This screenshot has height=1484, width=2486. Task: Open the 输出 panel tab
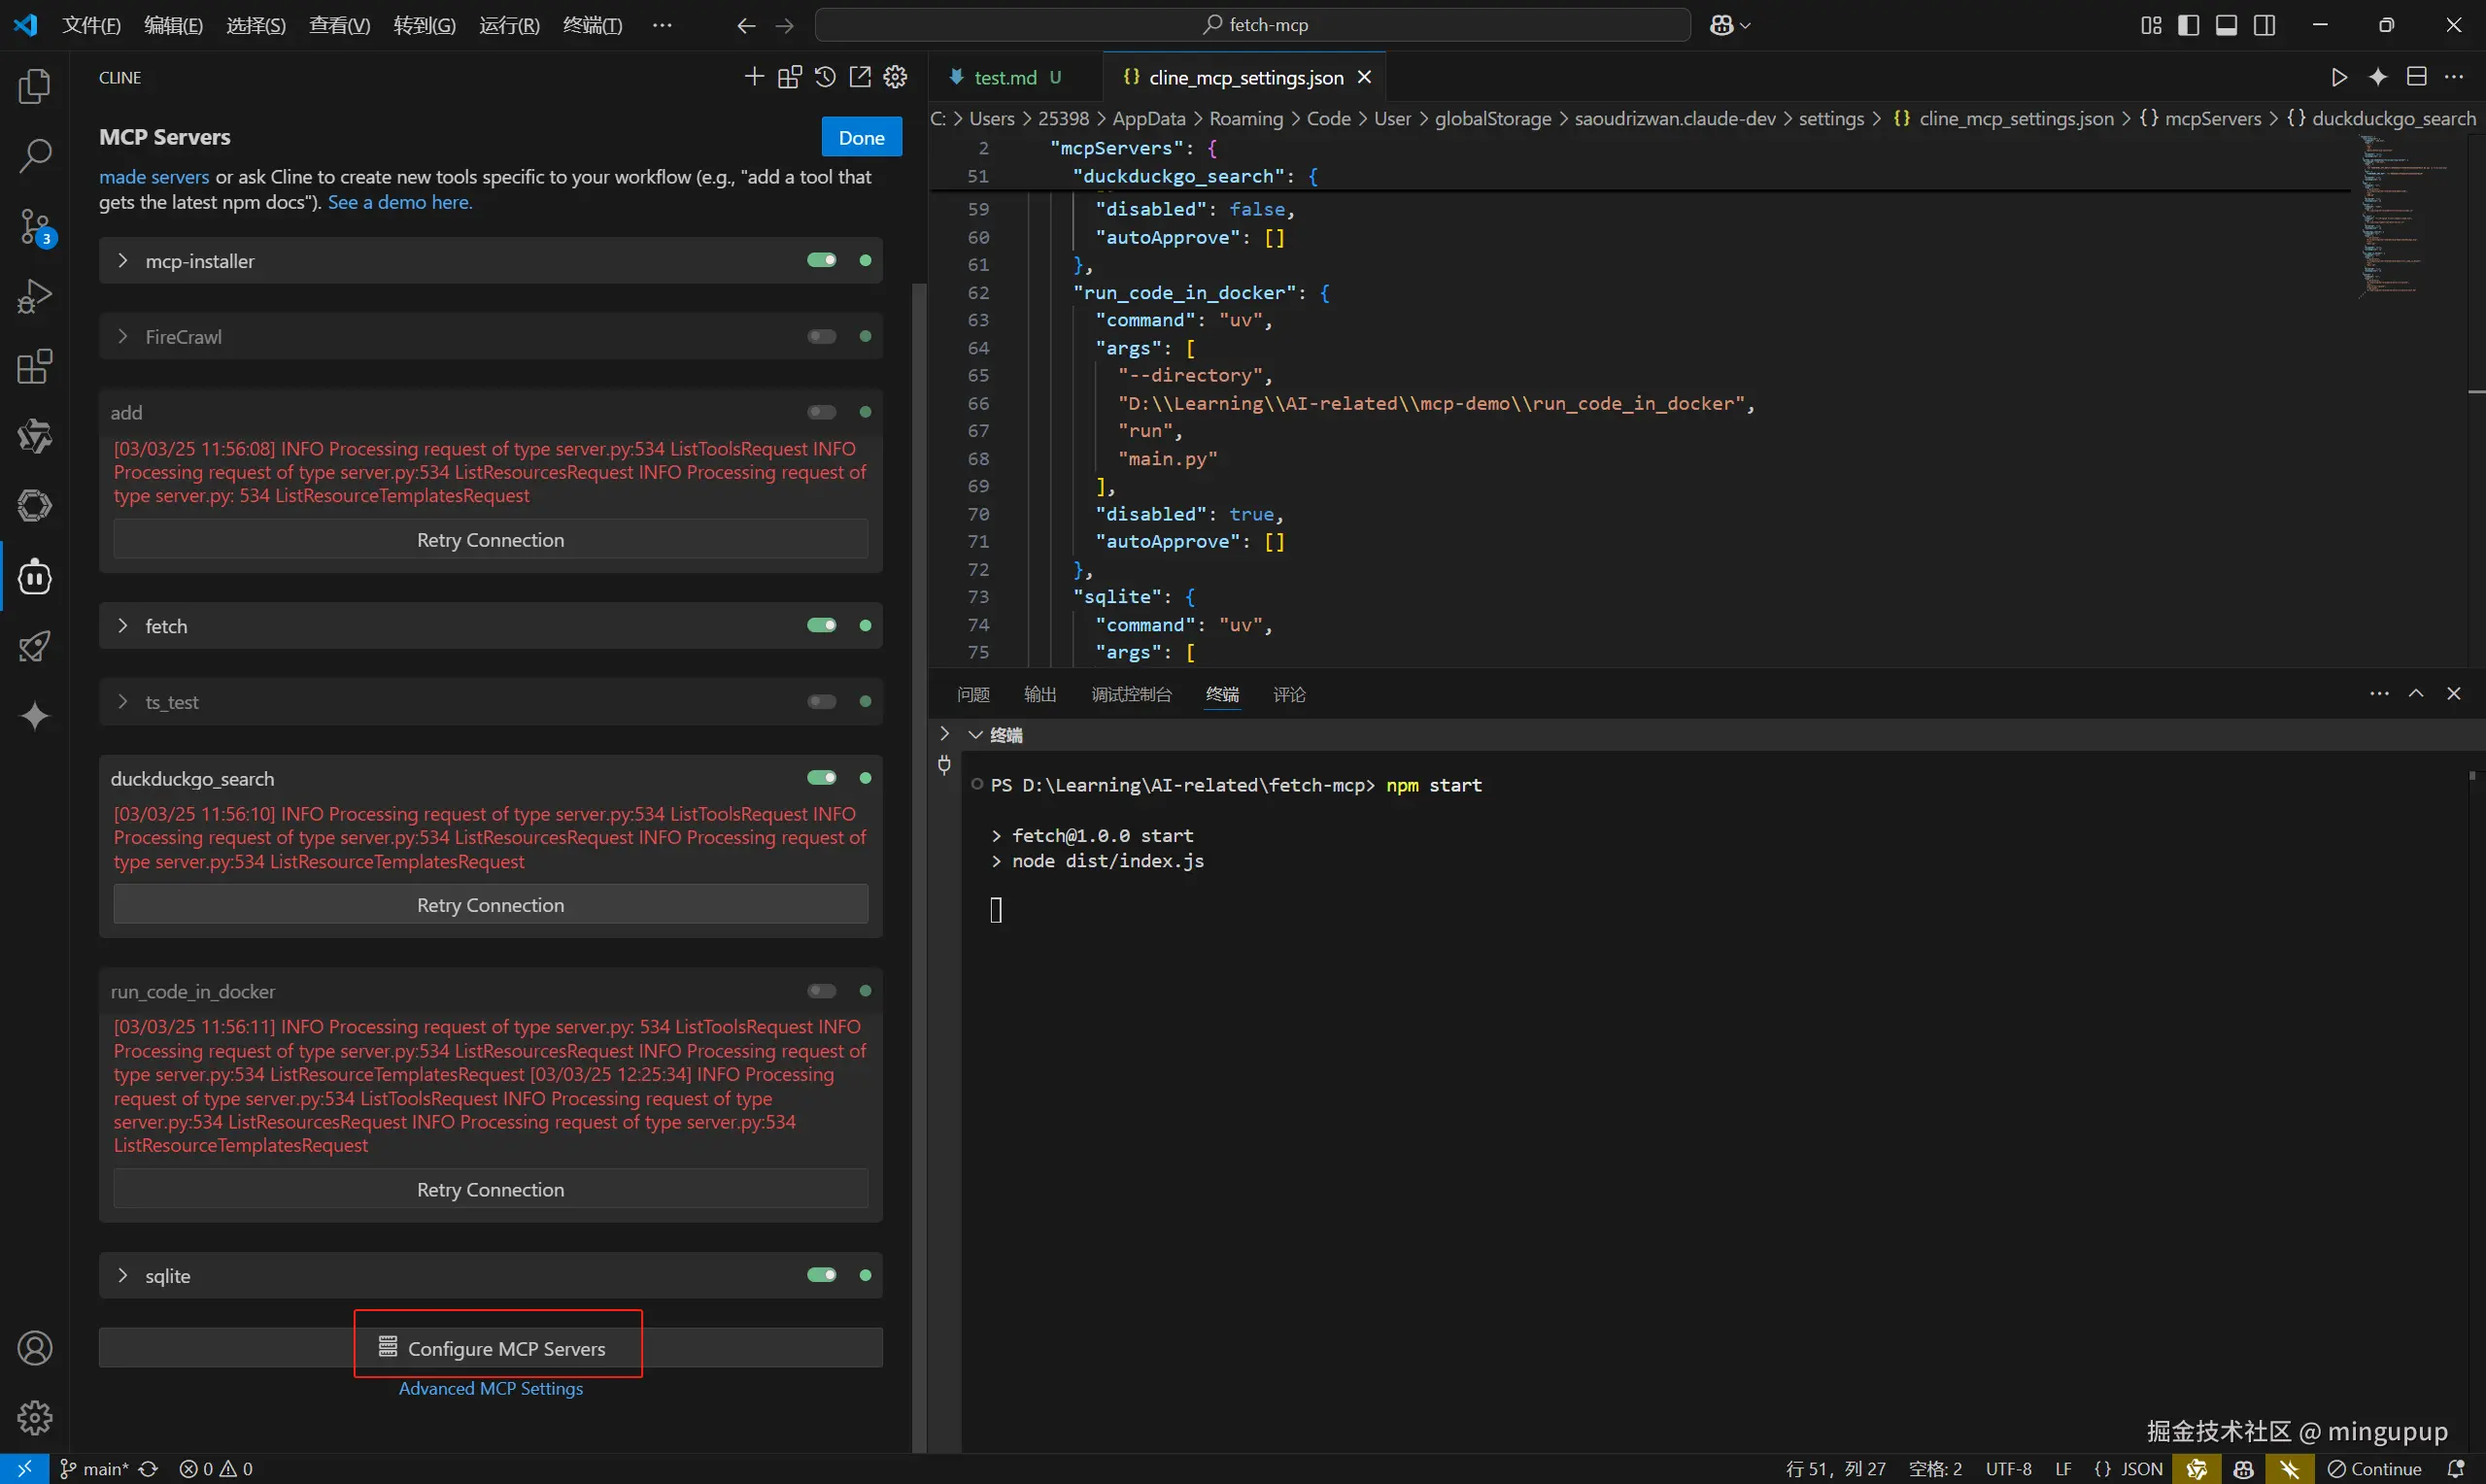coord(1040,694)
